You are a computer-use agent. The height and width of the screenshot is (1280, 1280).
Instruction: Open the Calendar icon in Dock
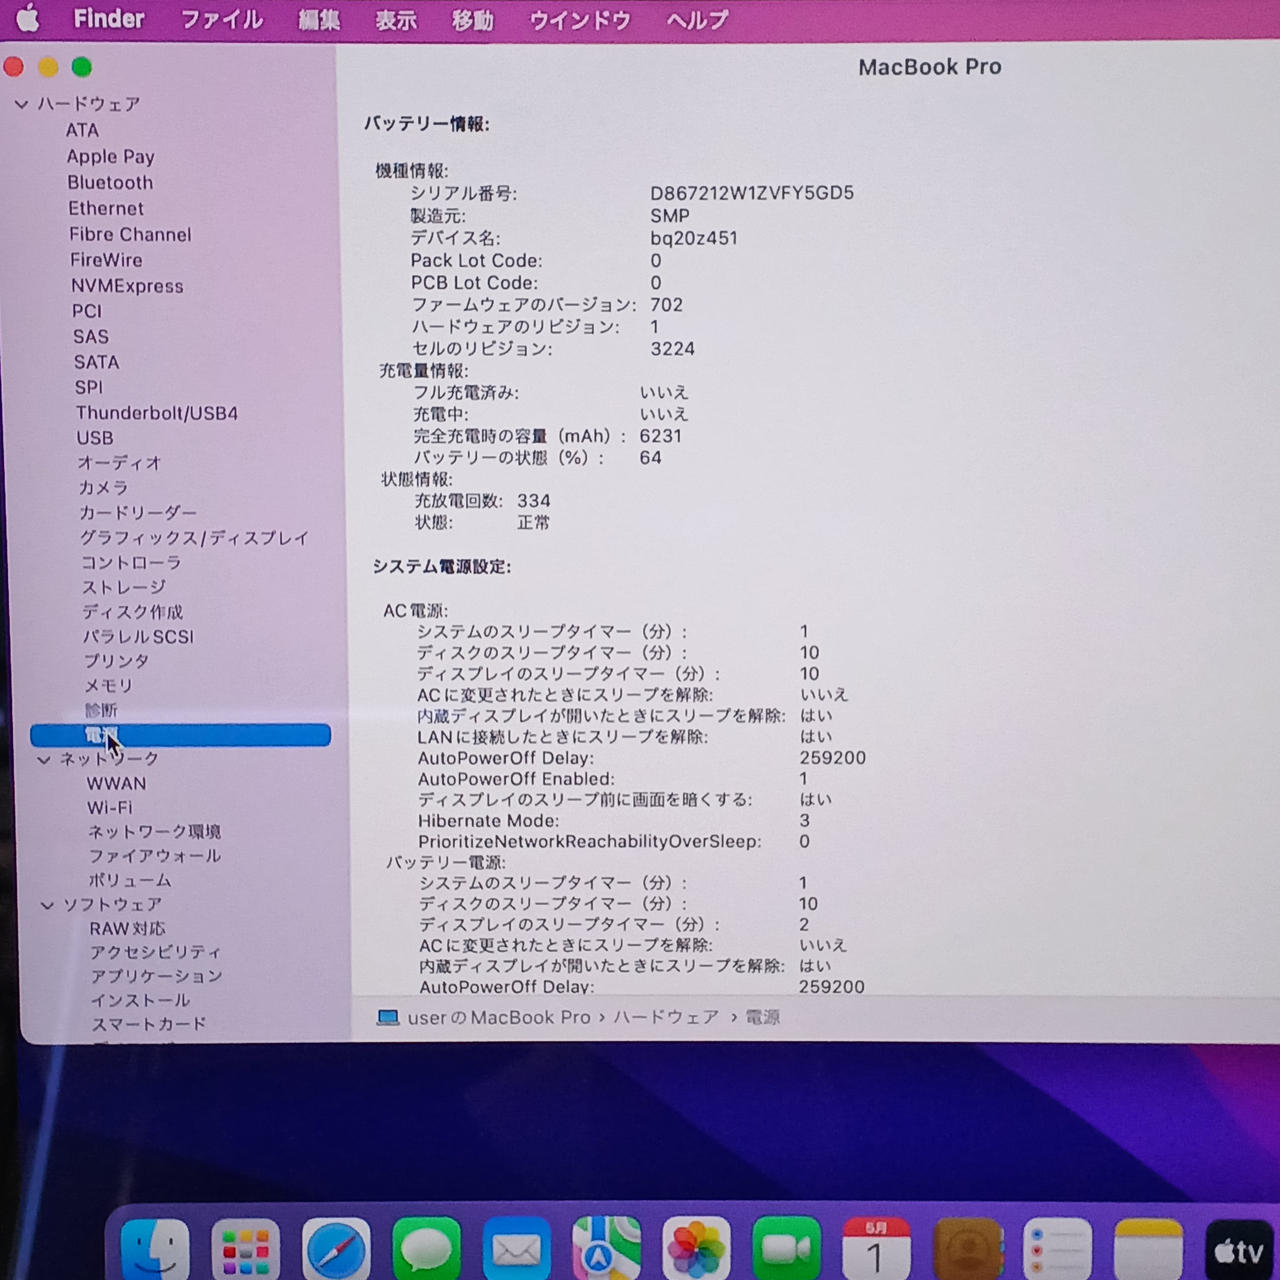[x=876, y=1250]
